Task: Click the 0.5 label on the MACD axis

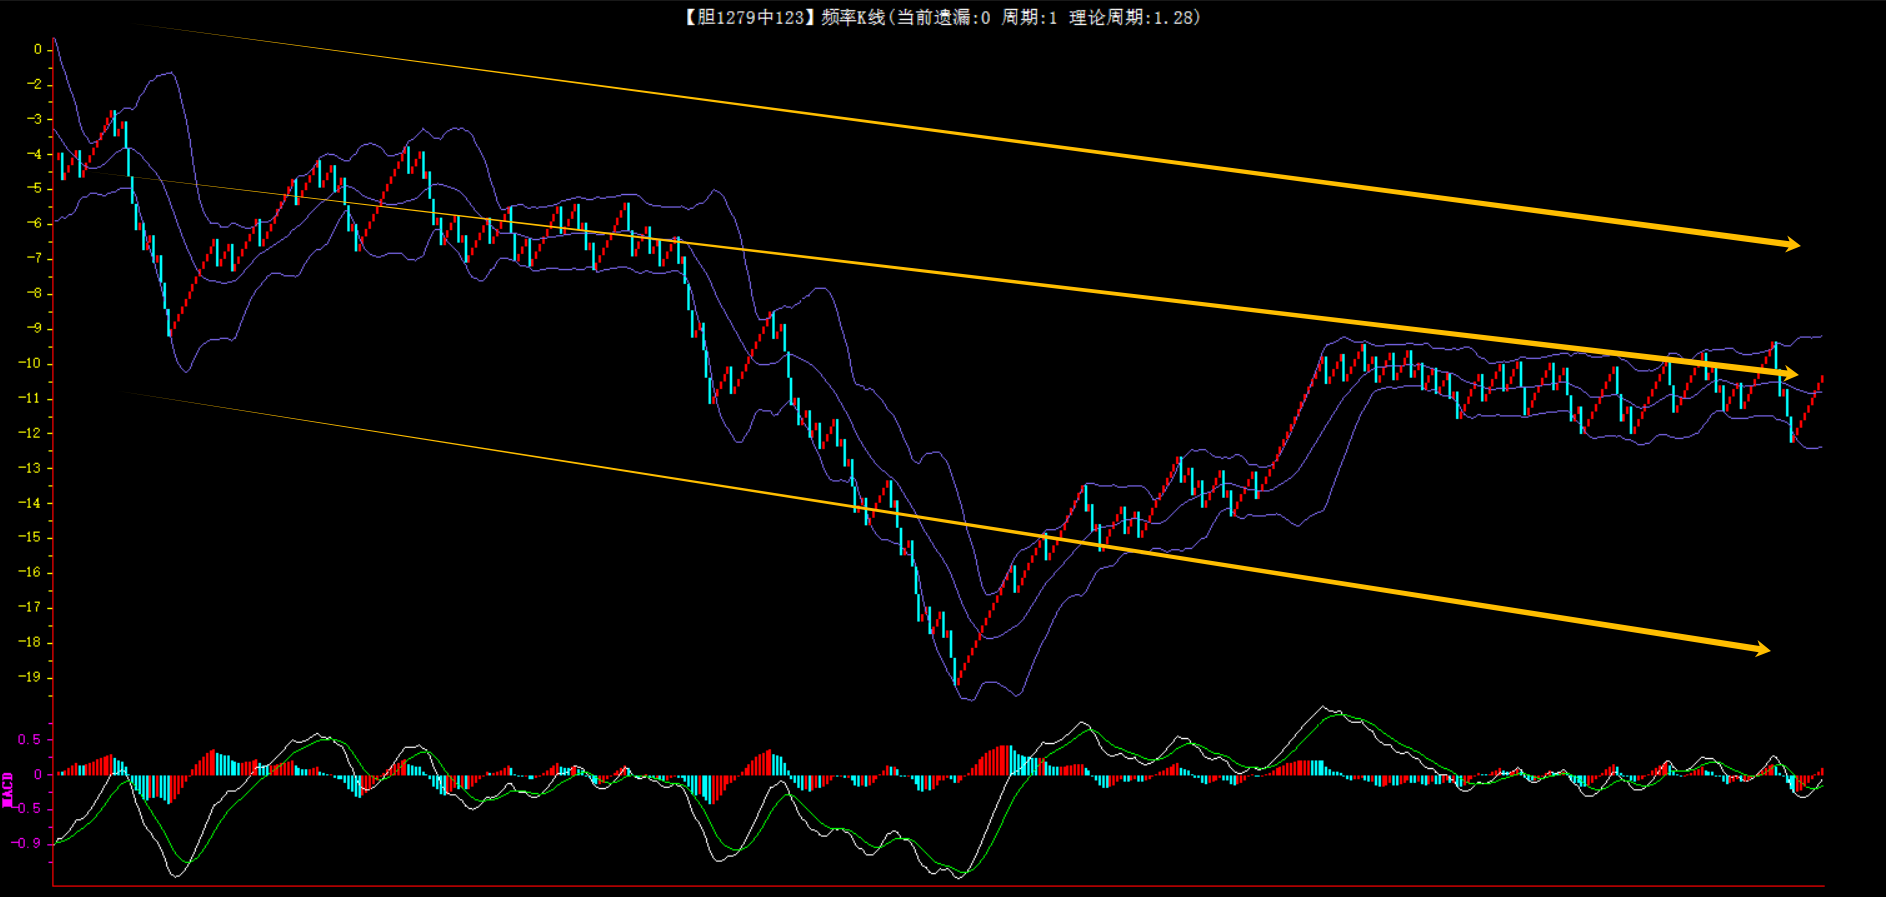Action: click(x=29, y=740)
